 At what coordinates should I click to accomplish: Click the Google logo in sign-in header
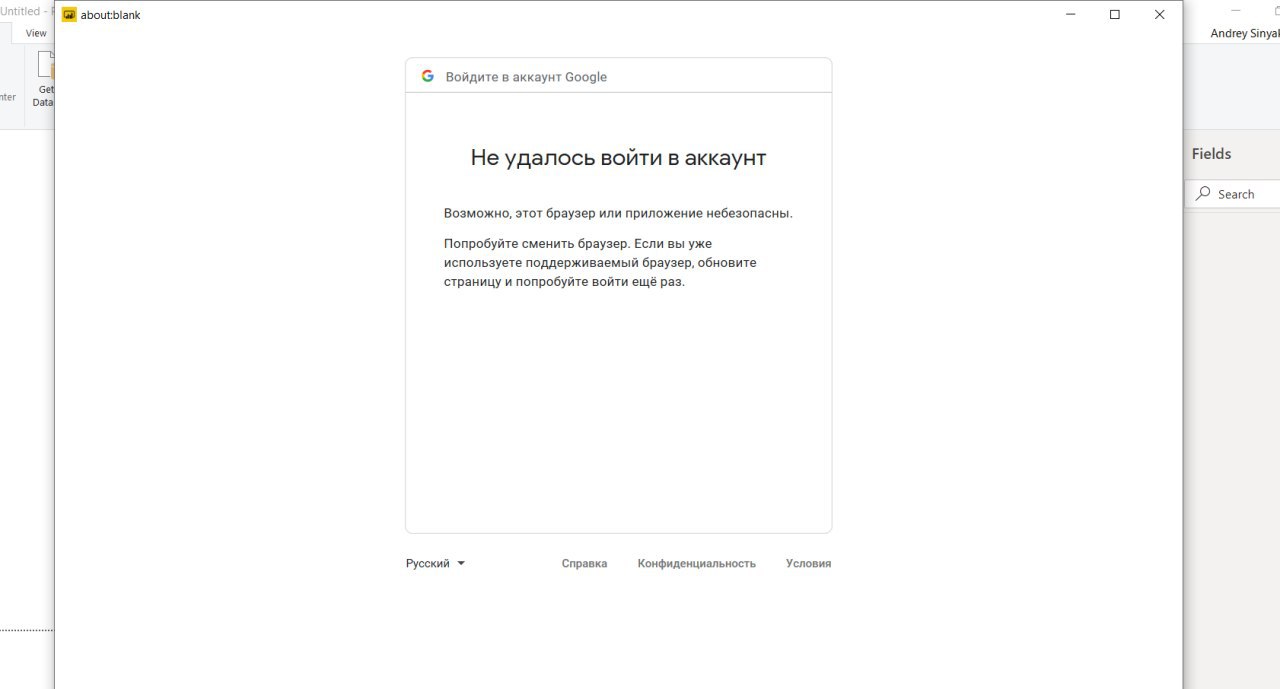pyautogui.click(x=428, y=76)
